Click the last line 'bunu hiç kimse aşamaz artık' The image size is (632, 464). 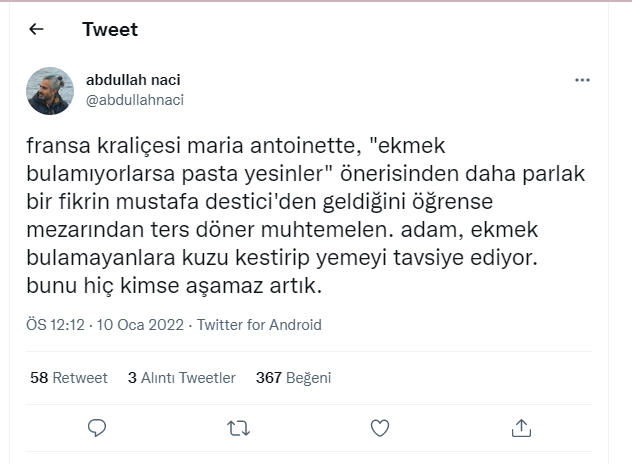pos(173,288)
